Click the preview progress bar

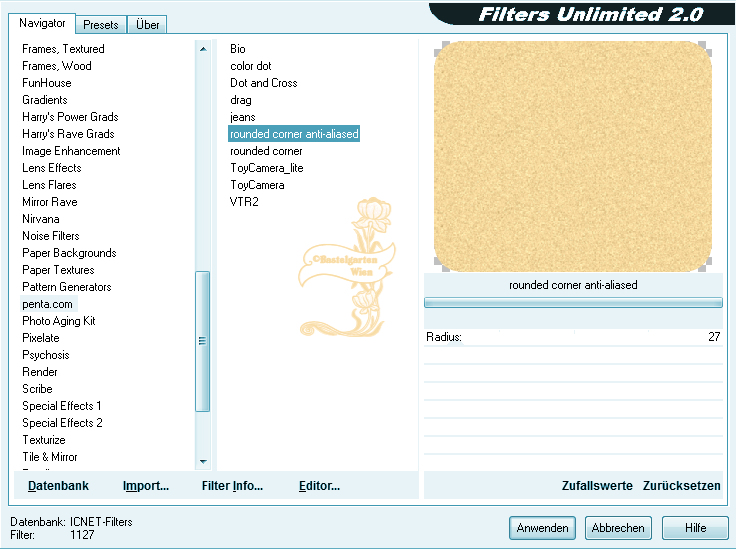(x=573, y=303)
